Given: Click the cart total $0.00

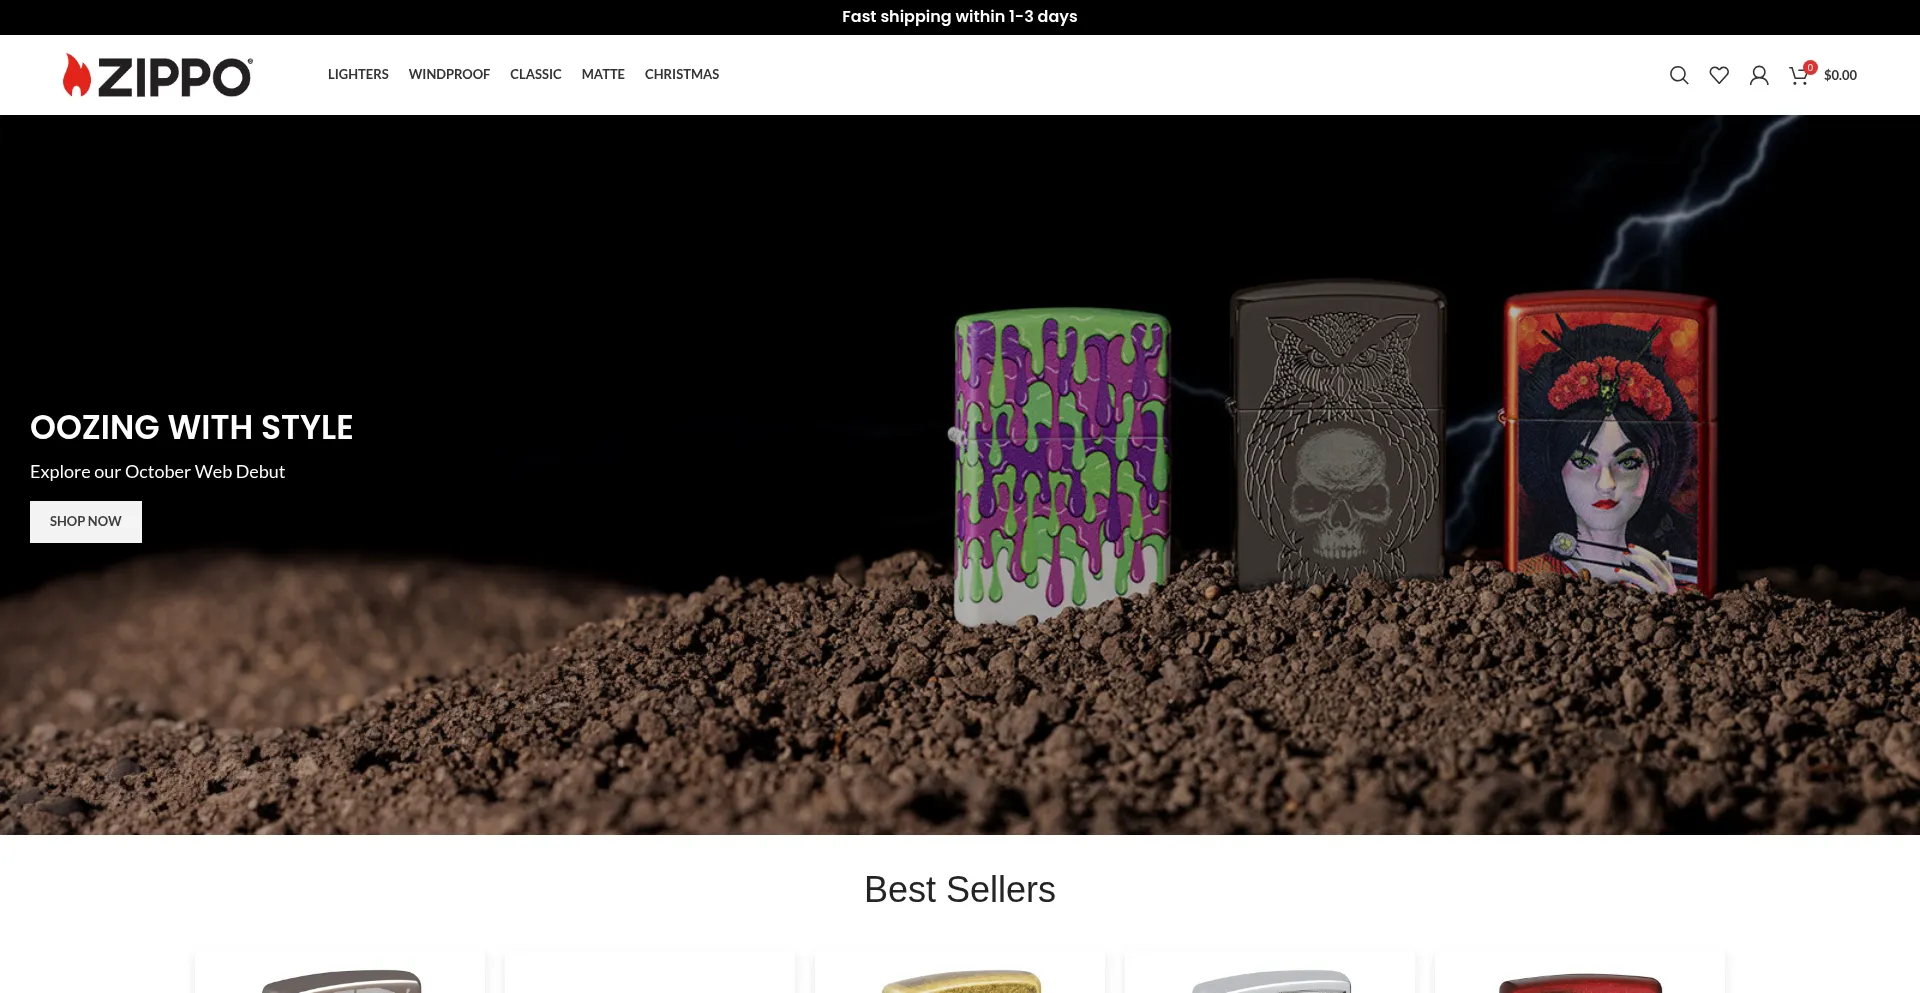Looking at the screenshot, I should pyautogui.click(x=1840, y=75).
